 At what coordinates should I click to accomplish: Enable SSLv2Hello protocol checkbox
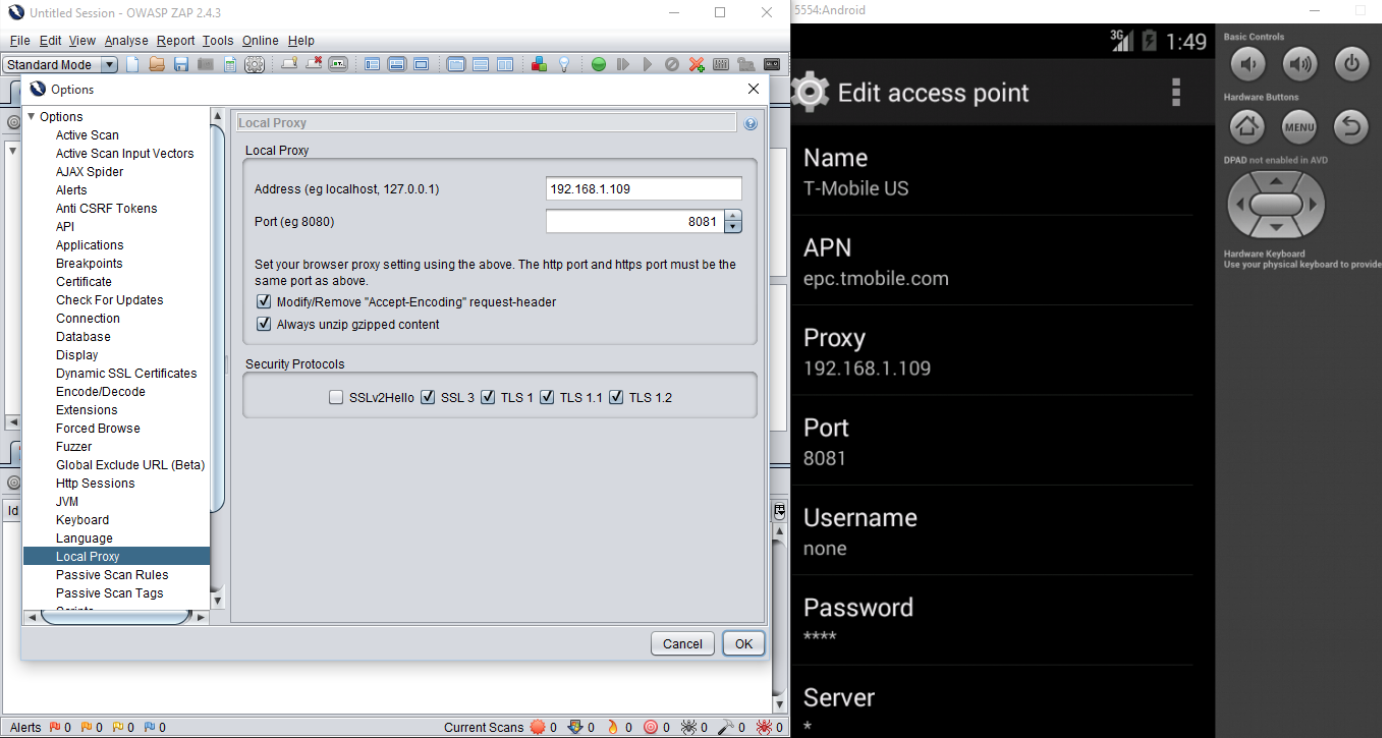pyautogui.click(x=336, y=397)
